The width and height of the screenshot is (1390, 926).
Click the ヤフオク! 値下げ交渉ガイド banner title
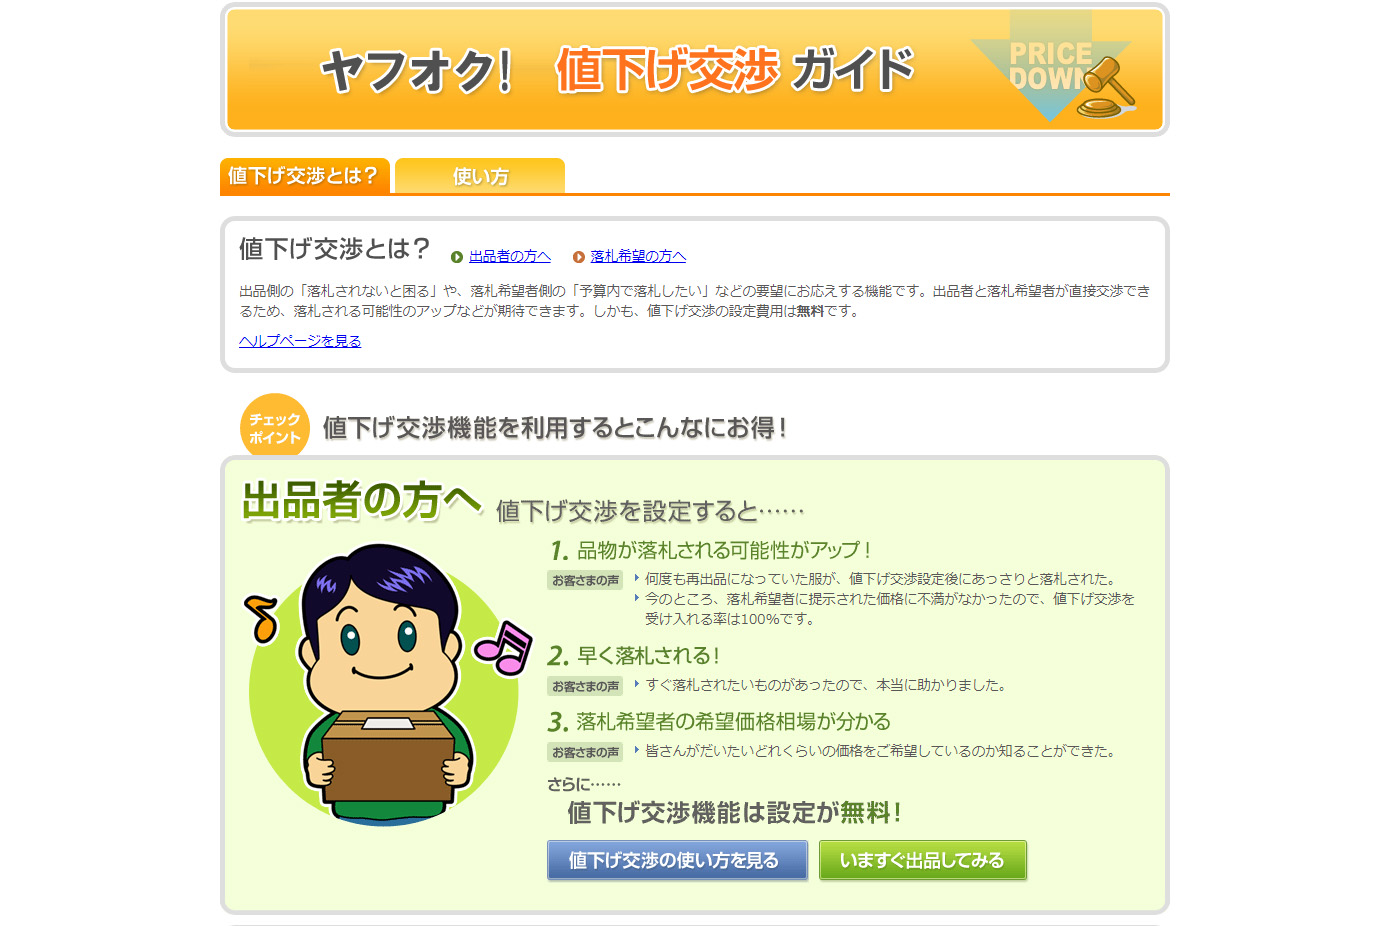coord(617,70)
